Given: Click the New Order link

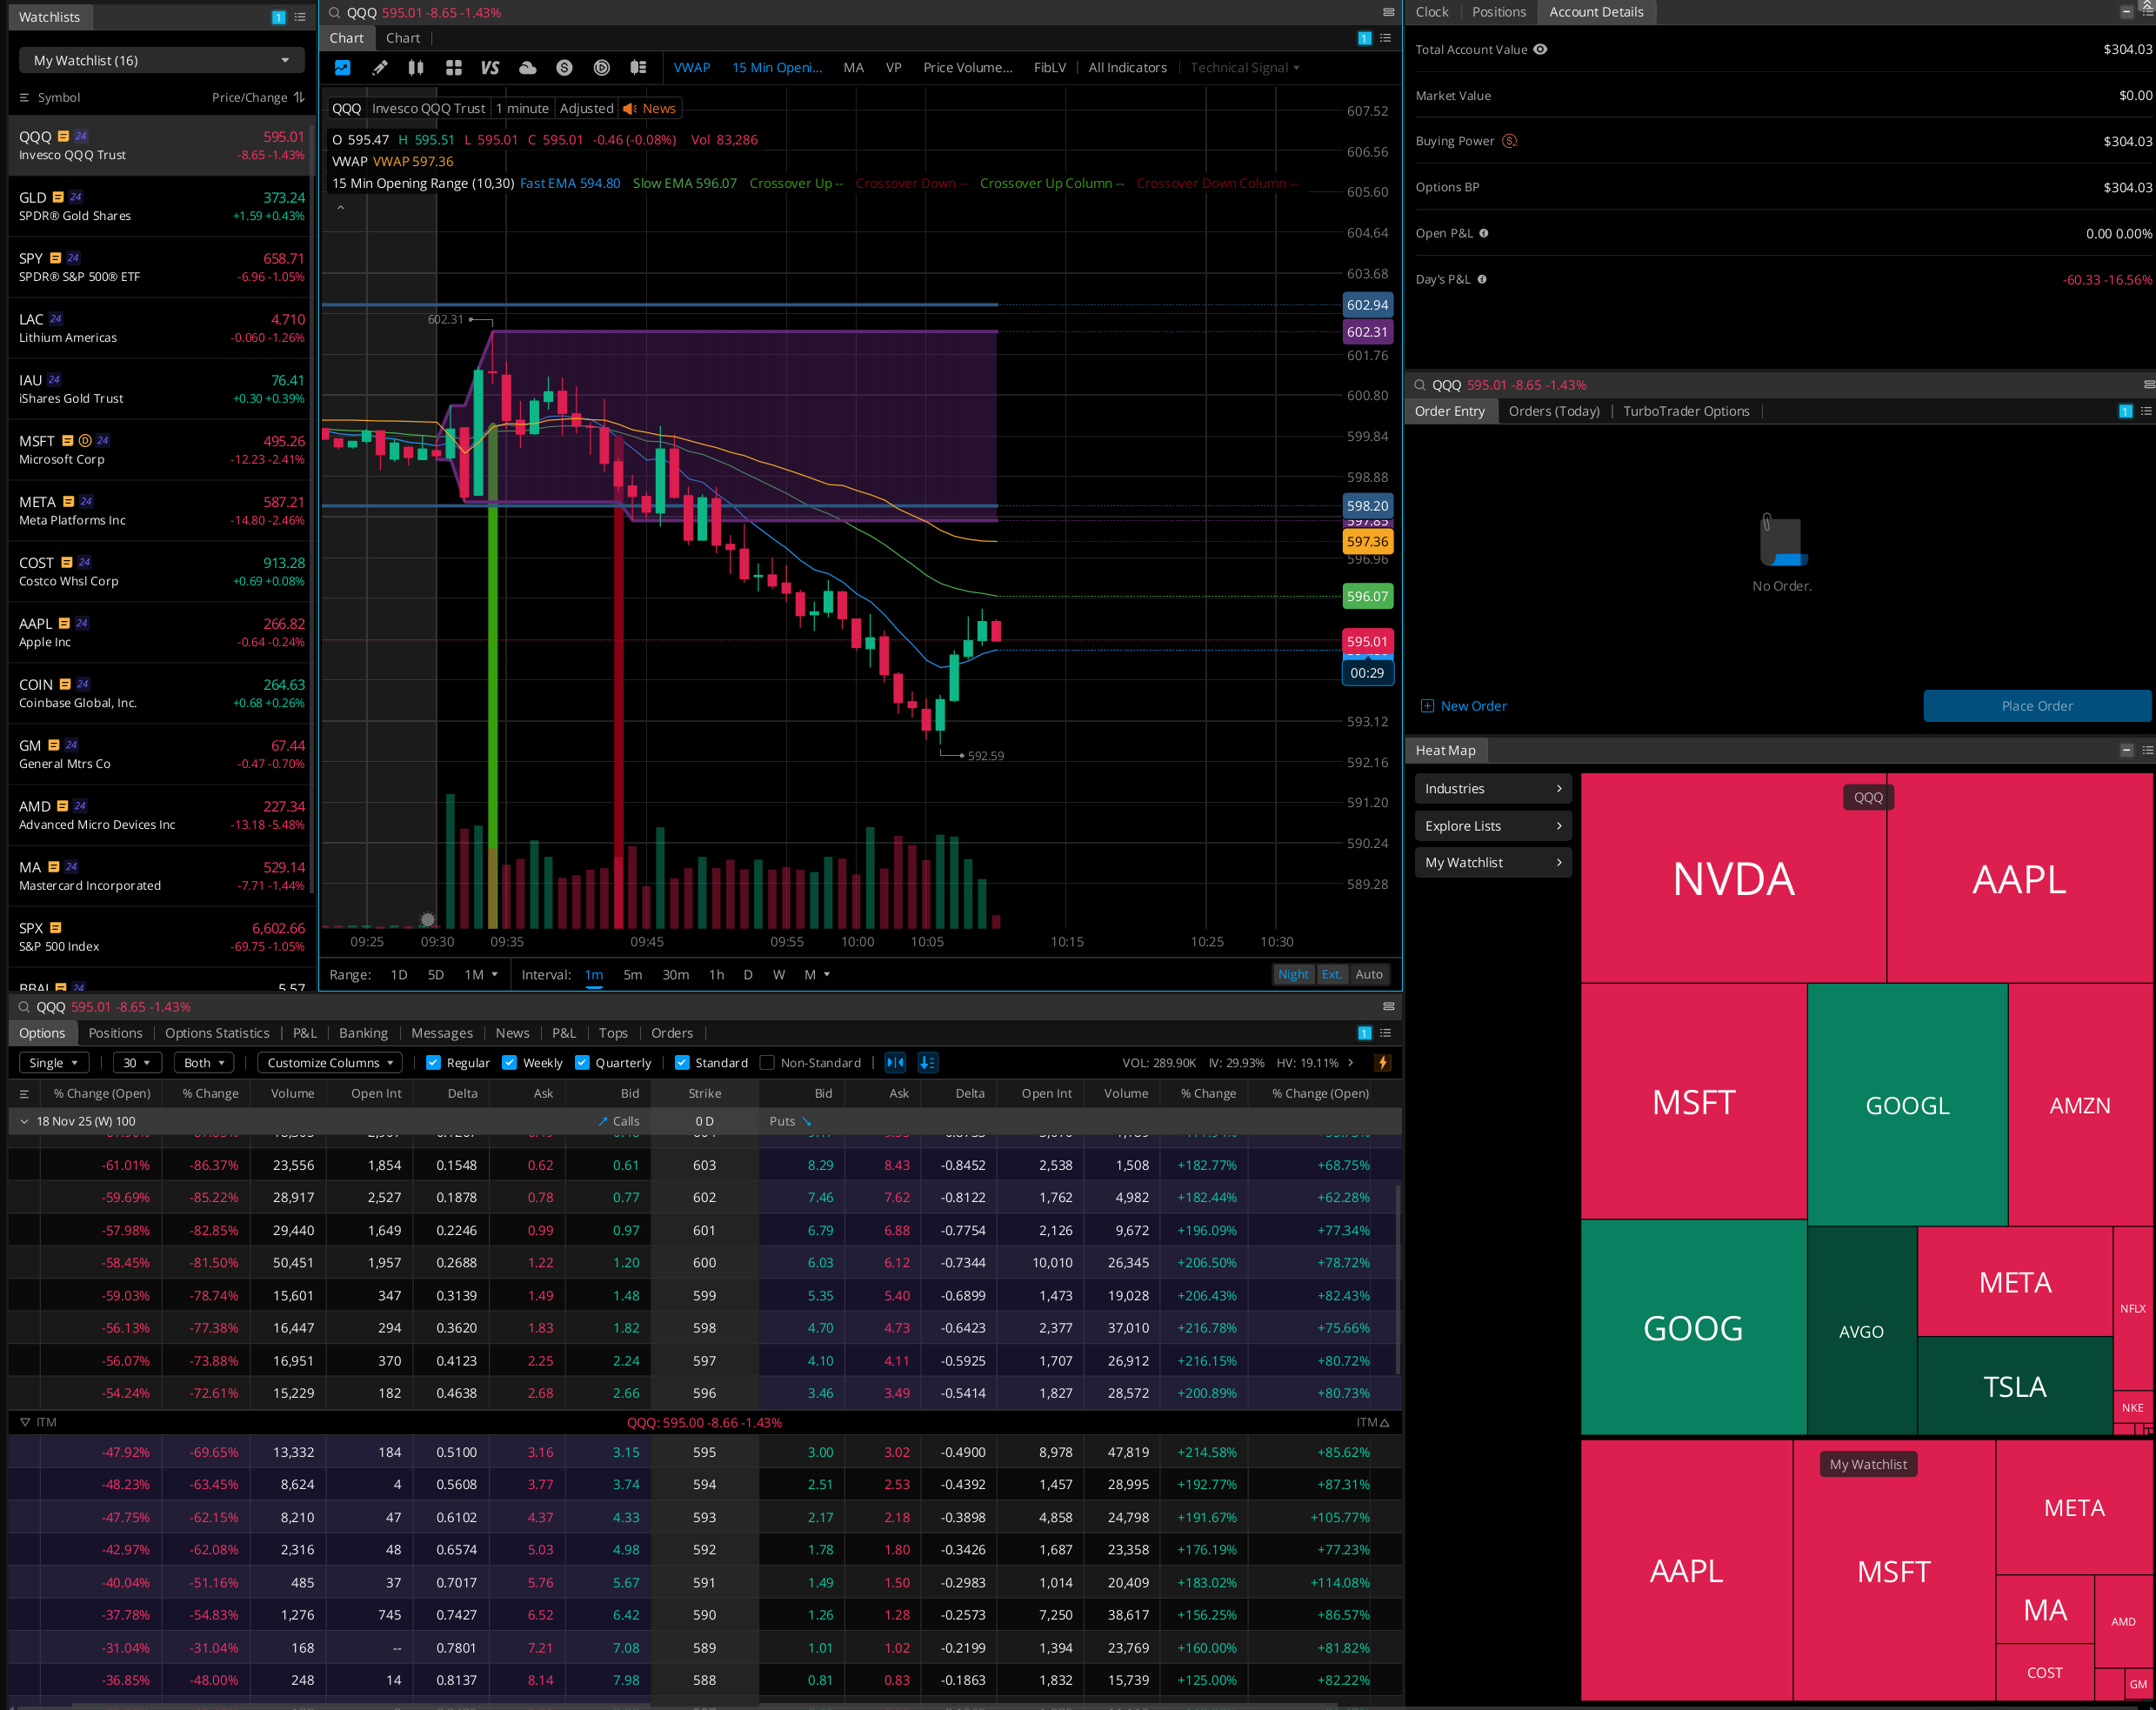Looking at the screenshot, I should (x=1472, y=706).
